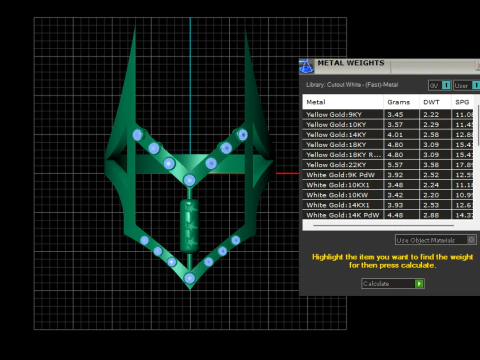Click the 2.58 DWT cell
The width and height of the screenshot is (480, 360).
tap(435, 135)
